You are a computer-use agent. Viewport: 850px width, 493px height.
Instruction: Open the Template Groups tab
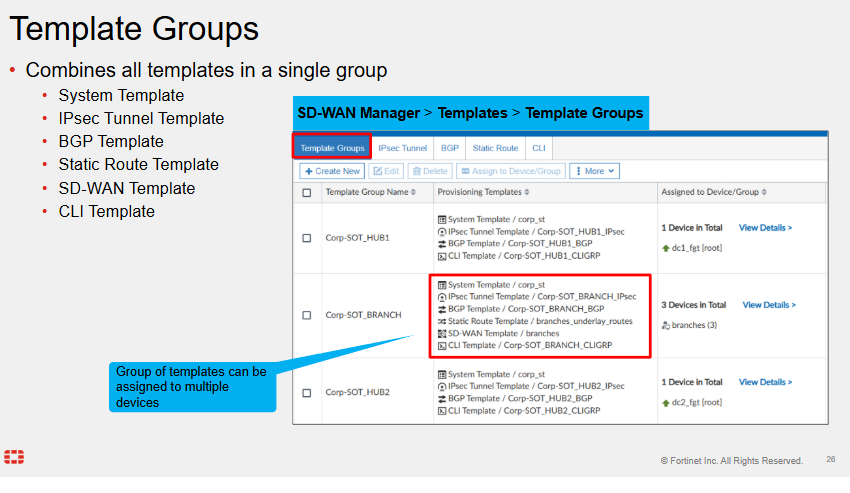click(332, 148)
